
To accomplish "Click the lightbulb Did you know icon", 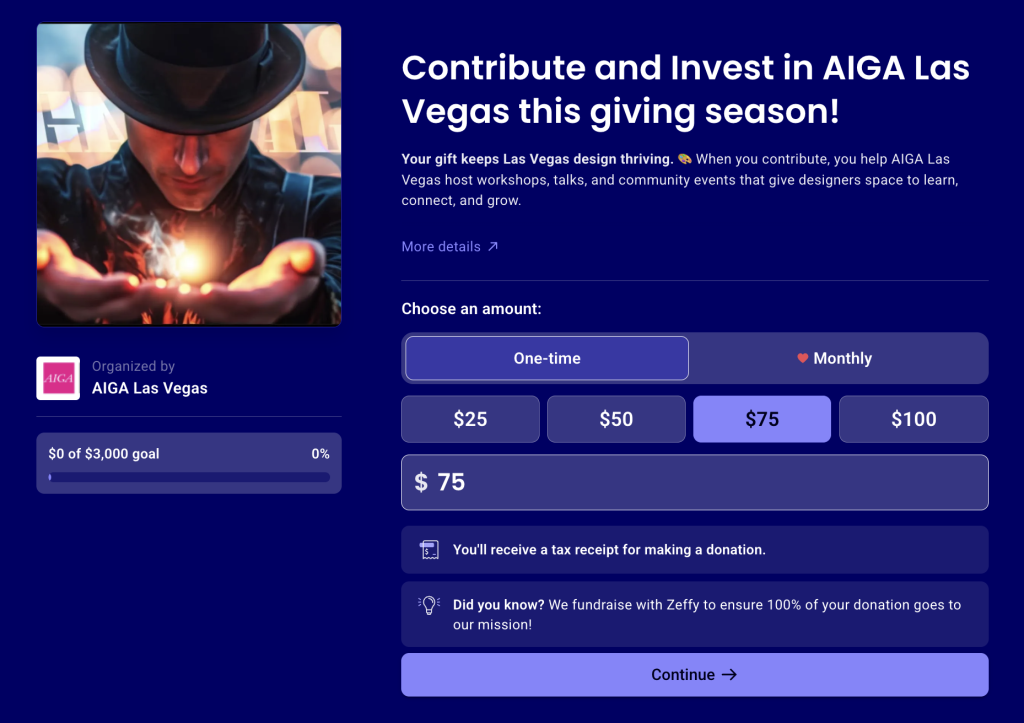I will (429, 605).
